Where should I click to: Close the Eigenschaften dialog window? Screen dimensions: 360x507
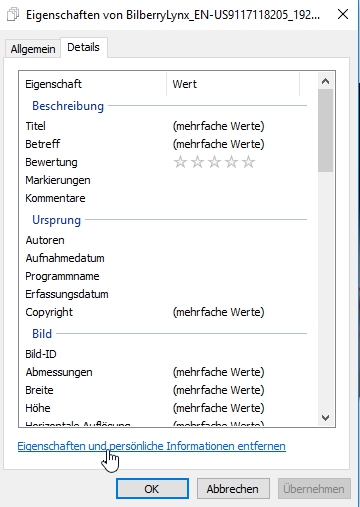tap(343, 14)
